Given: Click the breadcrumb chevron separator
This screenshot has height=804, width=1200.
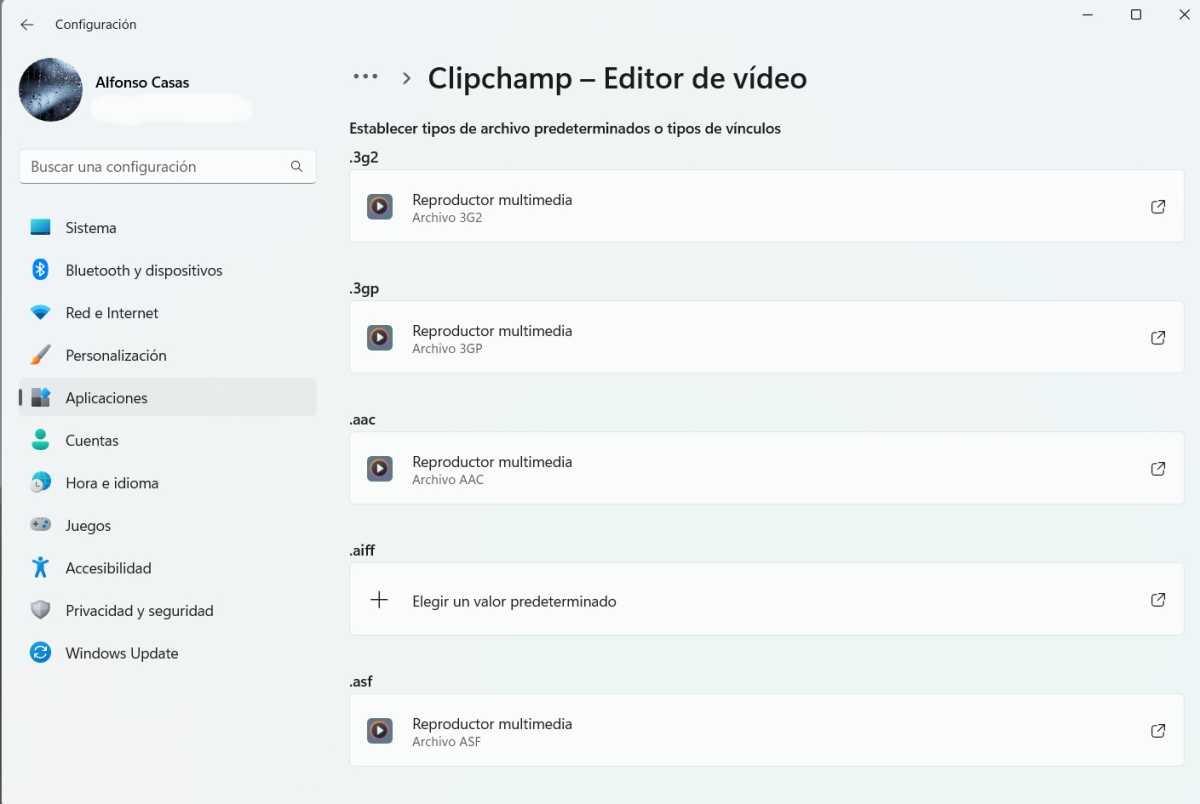Looking at the screenshot, I should [x=406, y=78].
